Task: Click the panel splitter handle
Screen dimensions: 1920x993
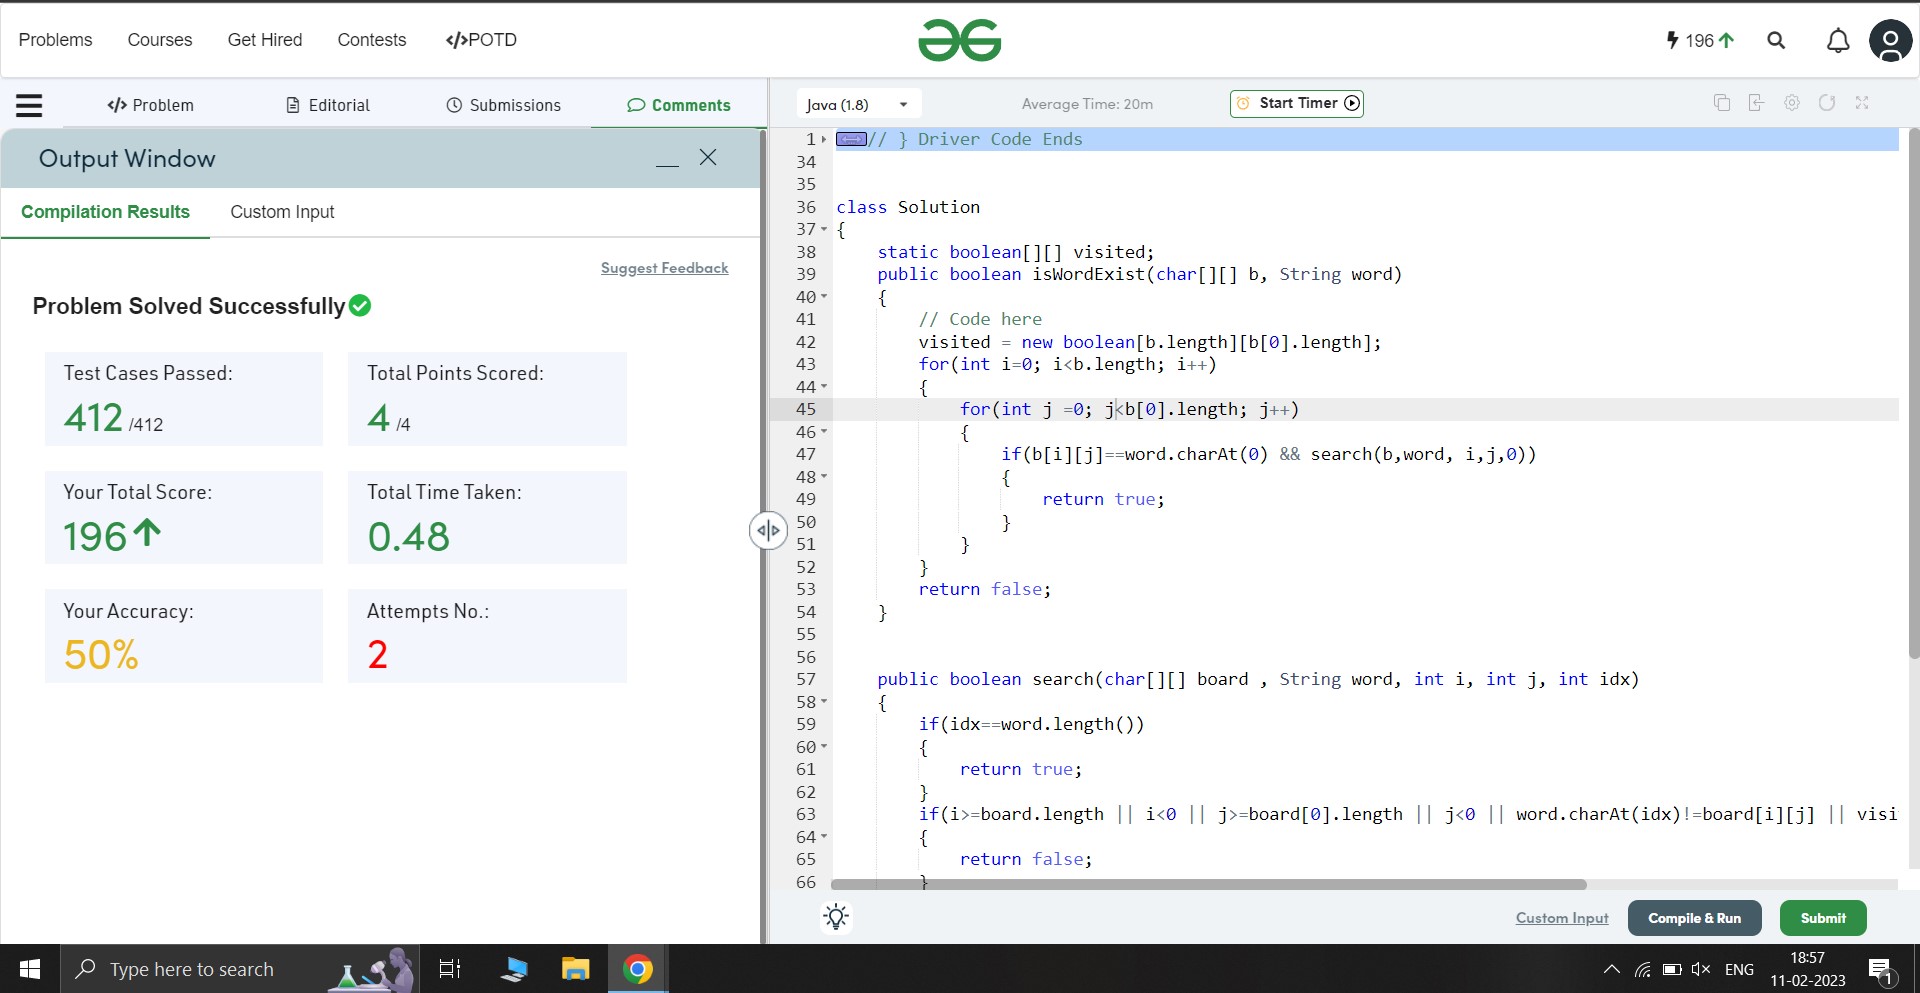Action: click(x=768, y=530)
